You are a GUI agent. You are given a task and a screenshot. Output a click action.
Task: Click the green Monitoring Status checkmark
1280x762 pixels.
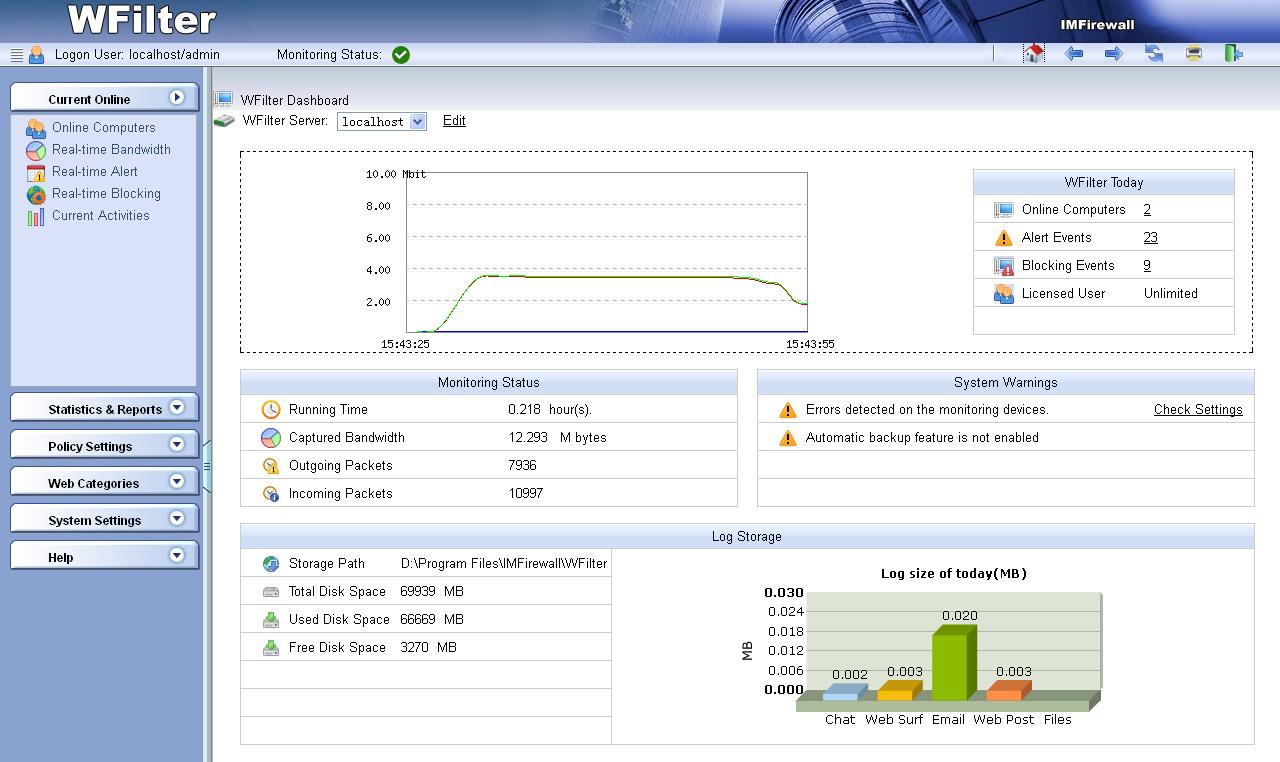pos(401,55)
